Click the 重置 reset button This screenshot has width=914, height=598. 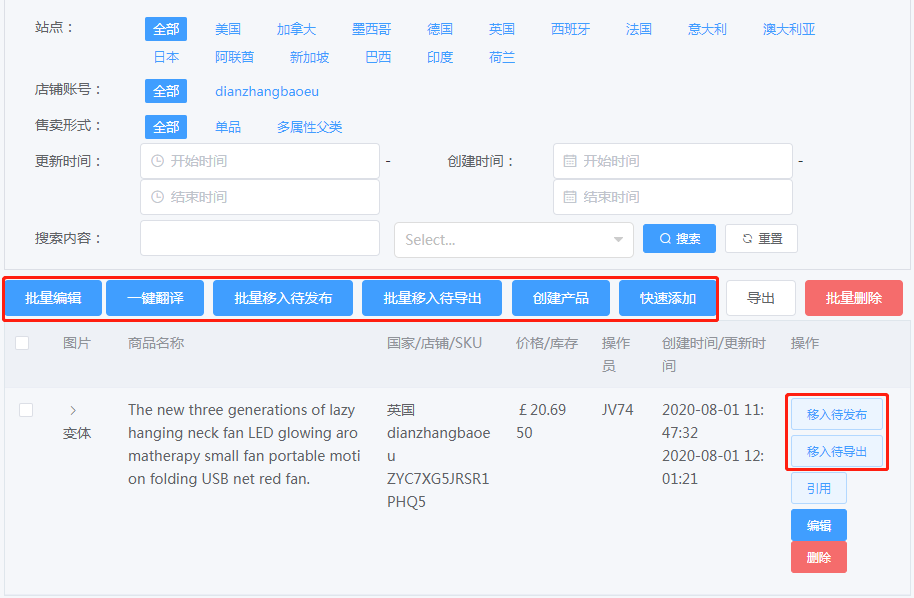[x=761, y=238]
